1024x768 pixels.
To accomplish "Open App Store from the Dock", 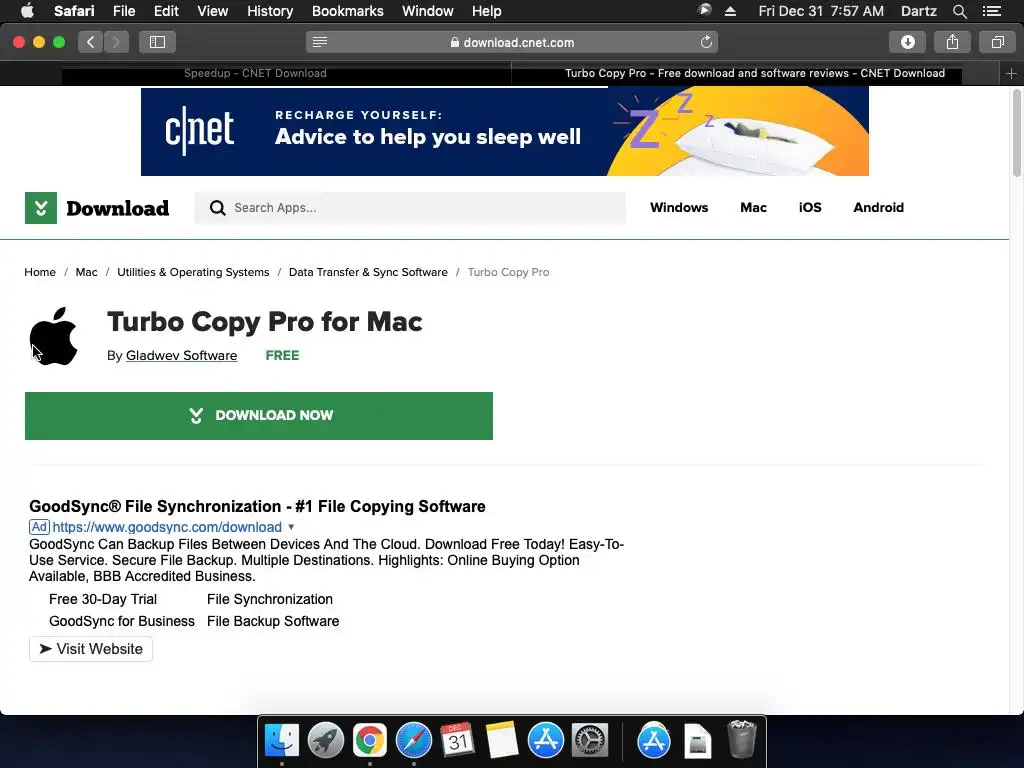I will coord(545,741).
